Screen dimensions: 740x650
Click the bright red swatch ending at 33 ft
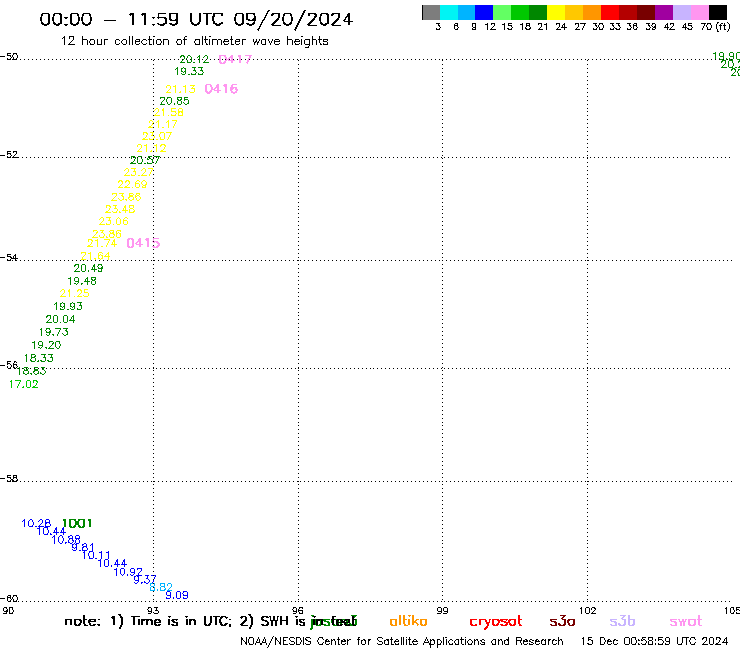610,12
